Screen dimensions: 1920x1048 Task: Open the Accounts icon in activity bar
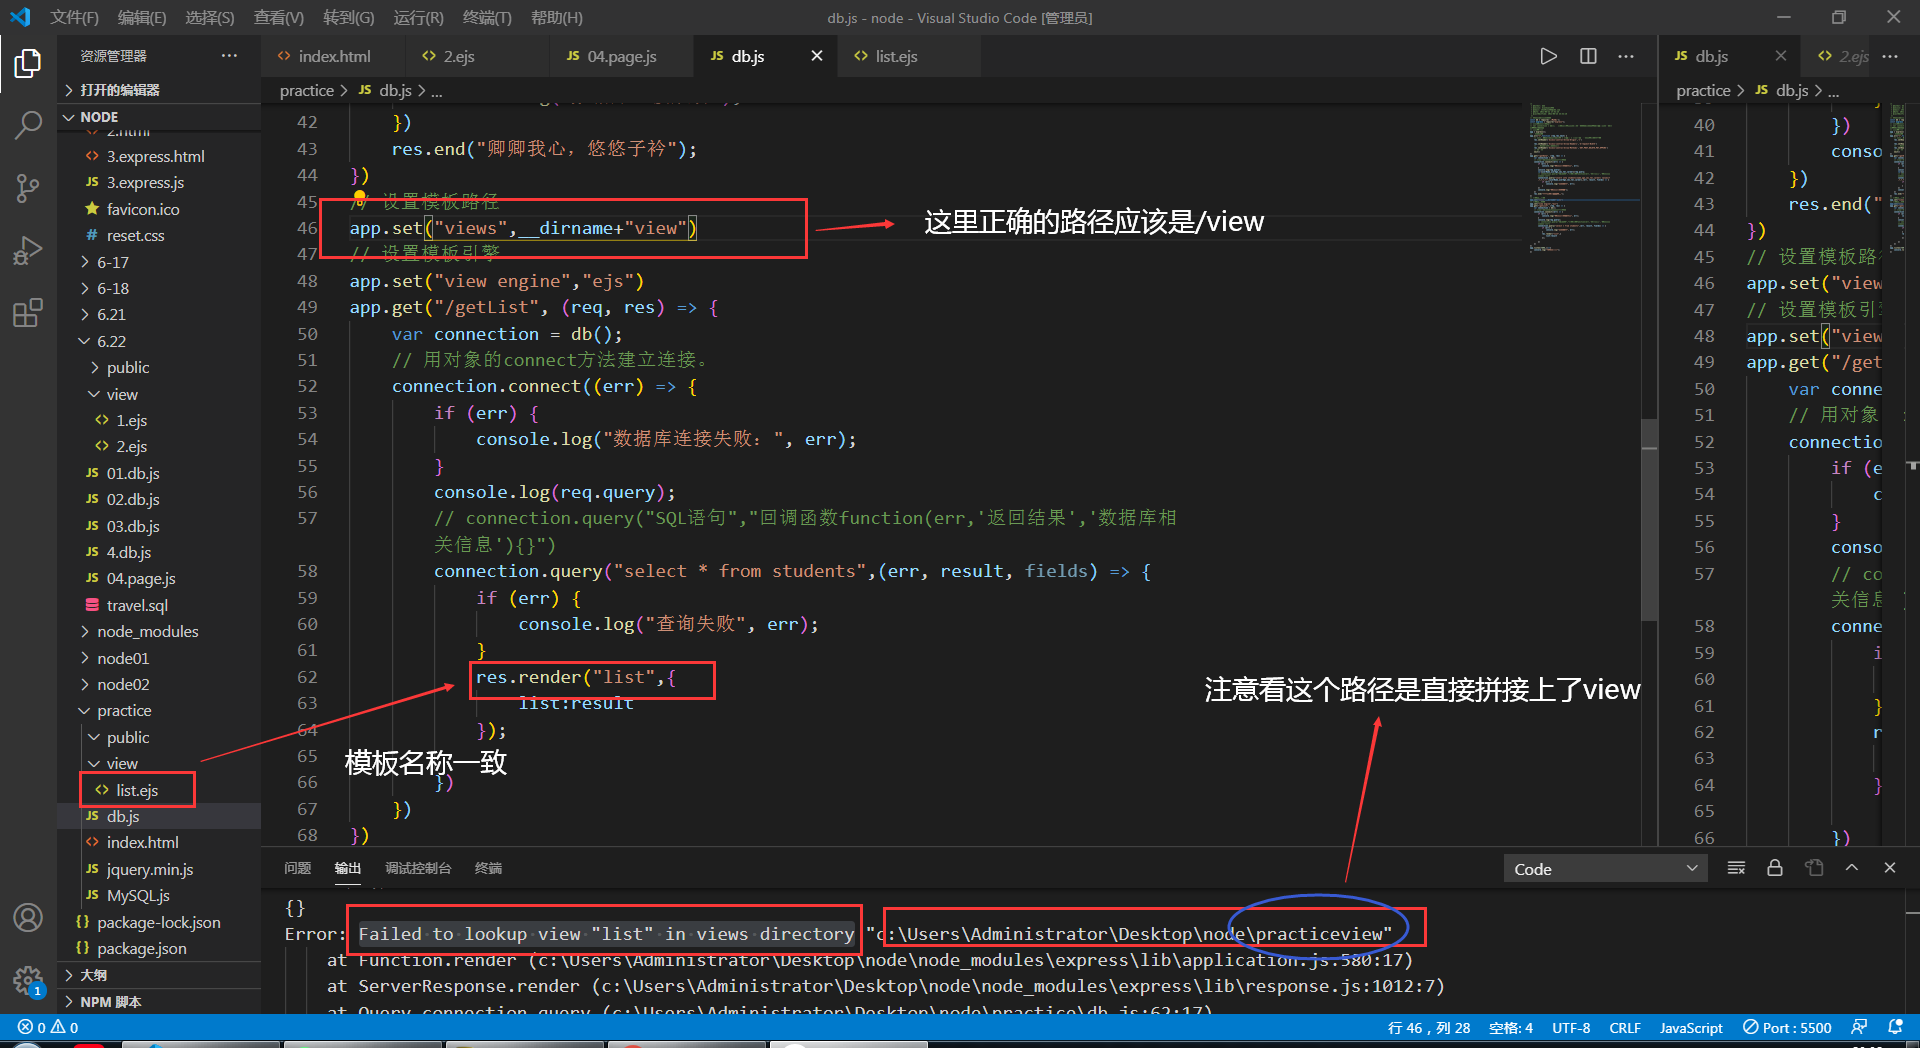pos(28,917)
